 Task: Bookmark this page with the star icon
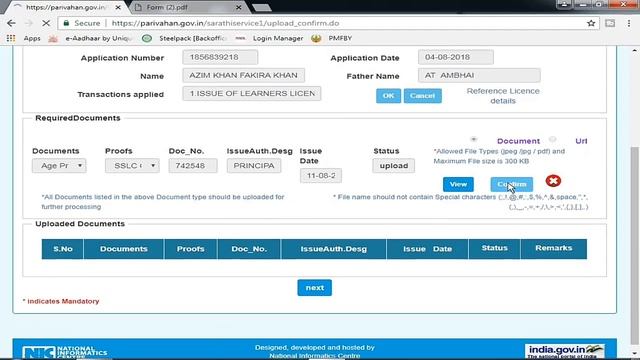pos(591,23)
